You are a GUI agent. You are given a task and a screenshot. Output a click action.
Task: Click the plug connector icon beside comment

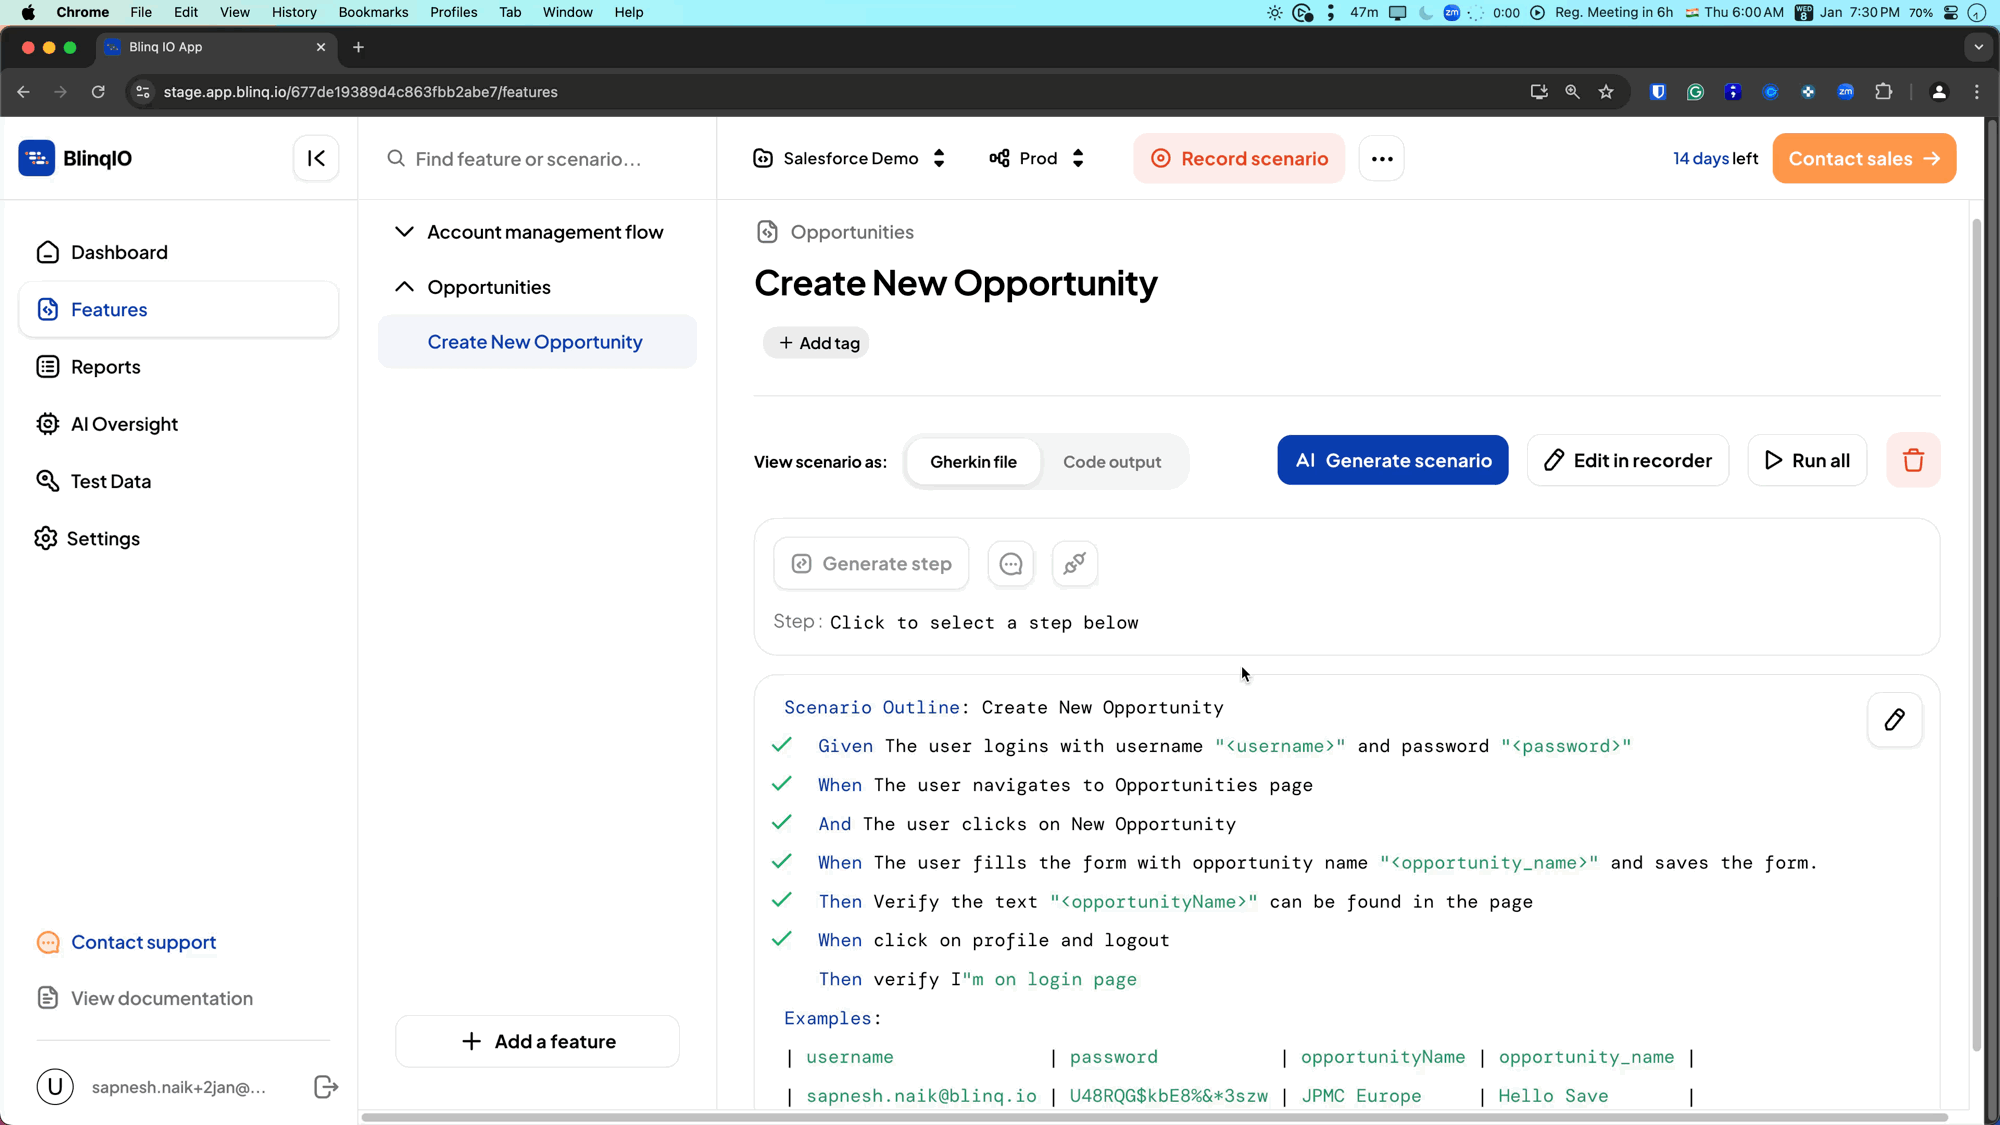point(1075,564)
